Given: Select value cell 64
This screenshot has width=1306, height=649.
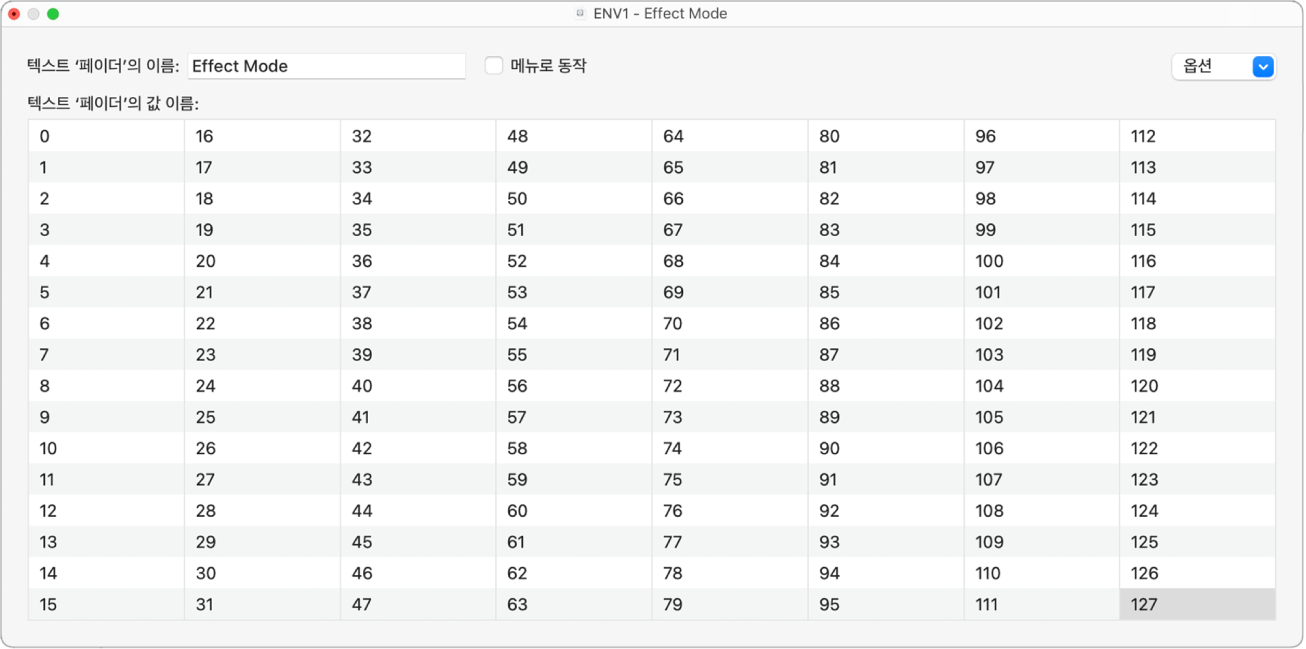Looking at the screenshot, I should click(x=729, y=136).
